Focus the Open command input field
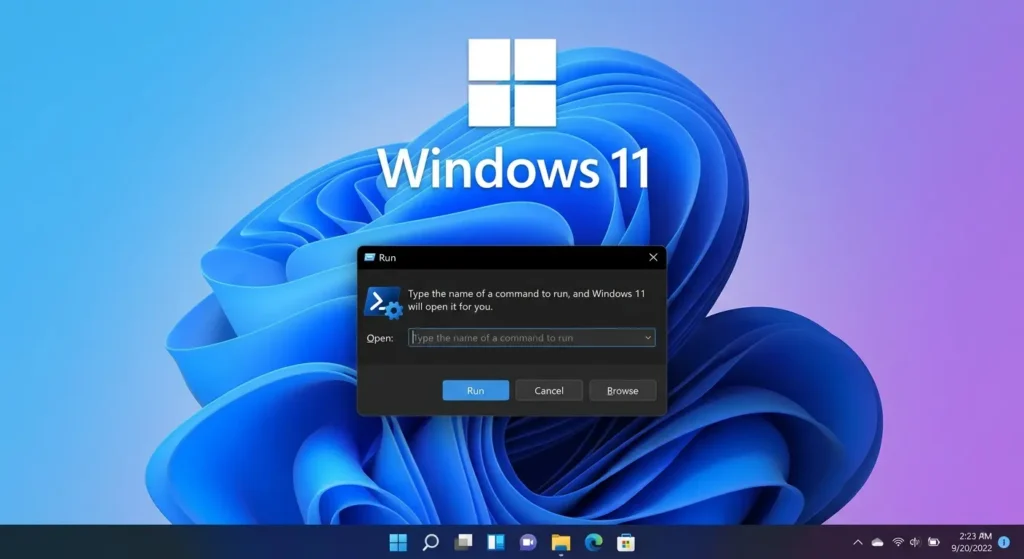The image size is (1024, 559). pos(532,338)
